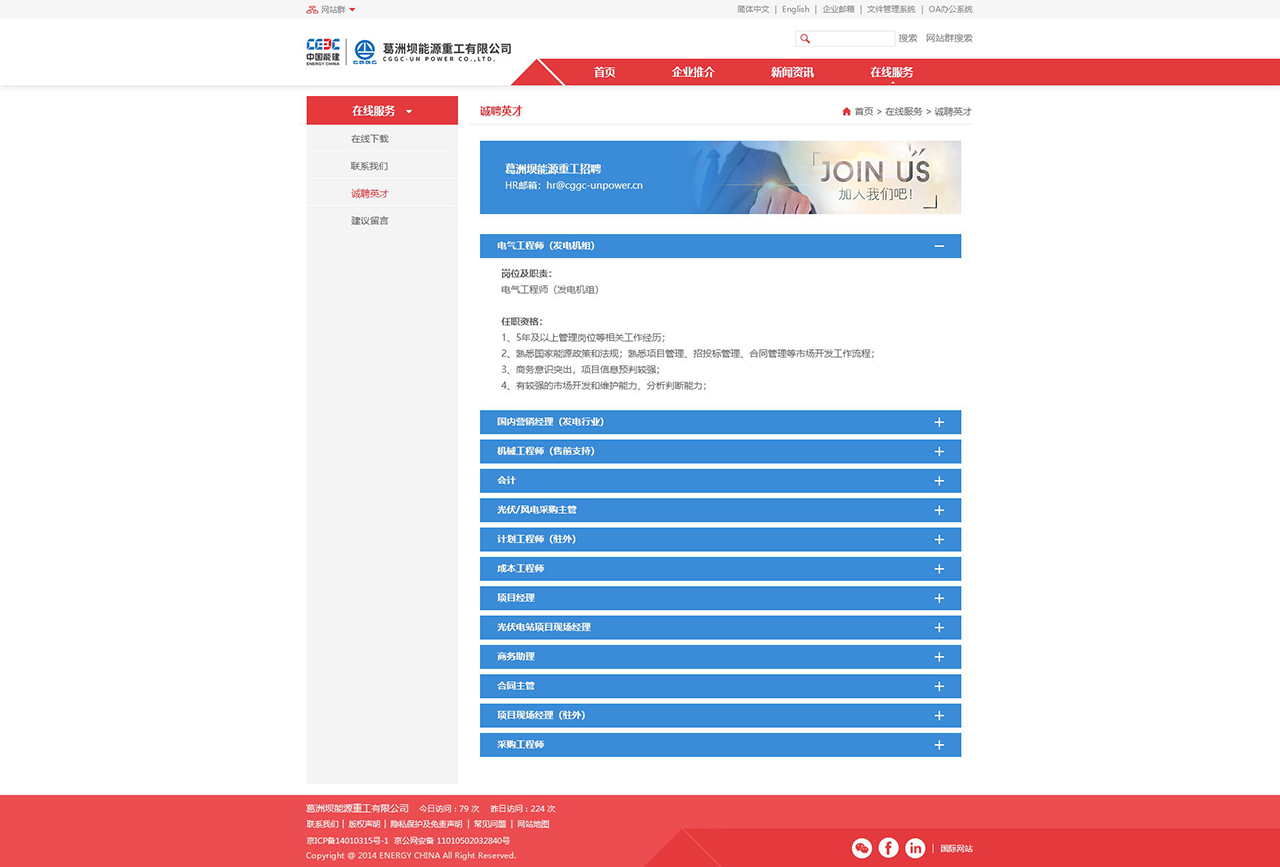
Task: Click the JOIN US recruitment banner
Action: click(720, 177)
